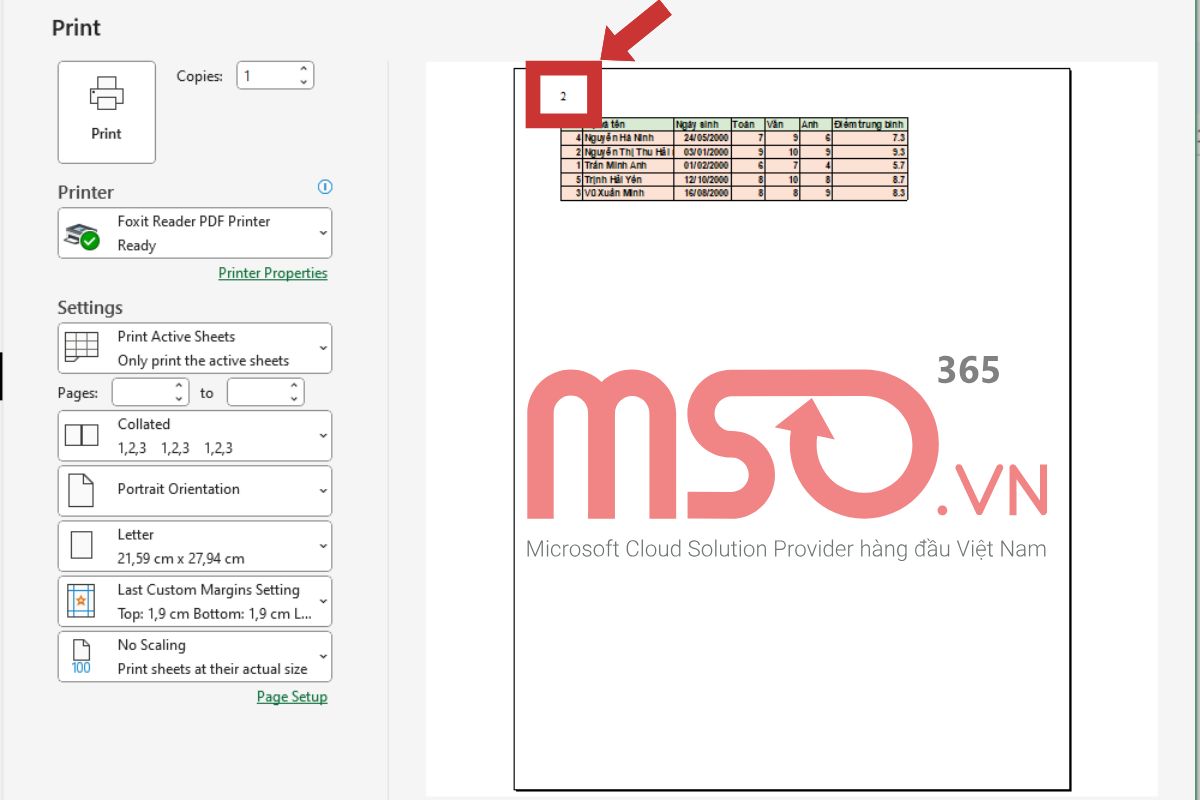Click 'Vũ Xuân Minh' in the preview table
1200x800 pixels.
click(615, 192)
